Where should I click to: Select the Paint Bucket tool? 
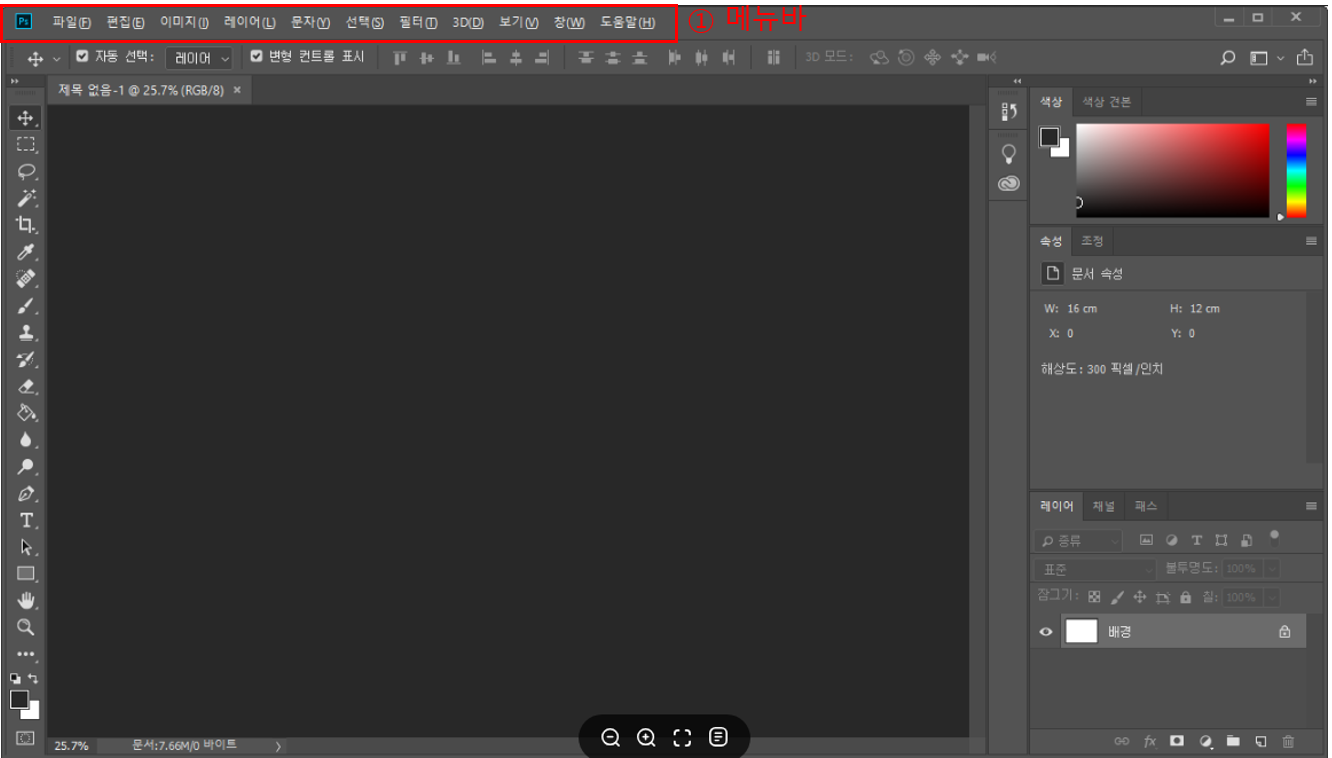point(25,413)
